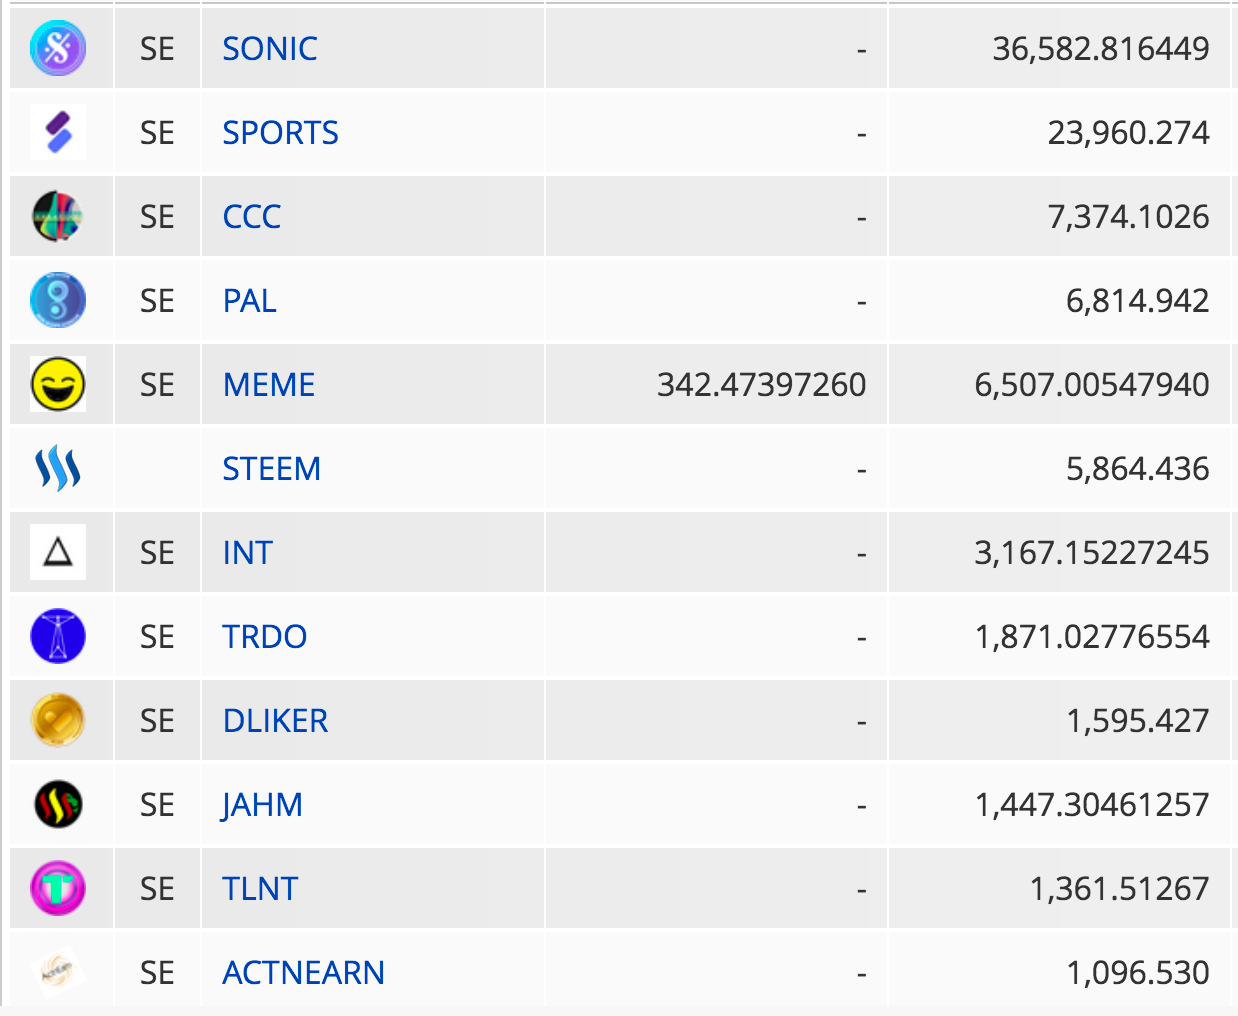Click the ACTNEARN token icon
The width and height of the screenshot is (1238, 1016).
click(x=58, y=972)
